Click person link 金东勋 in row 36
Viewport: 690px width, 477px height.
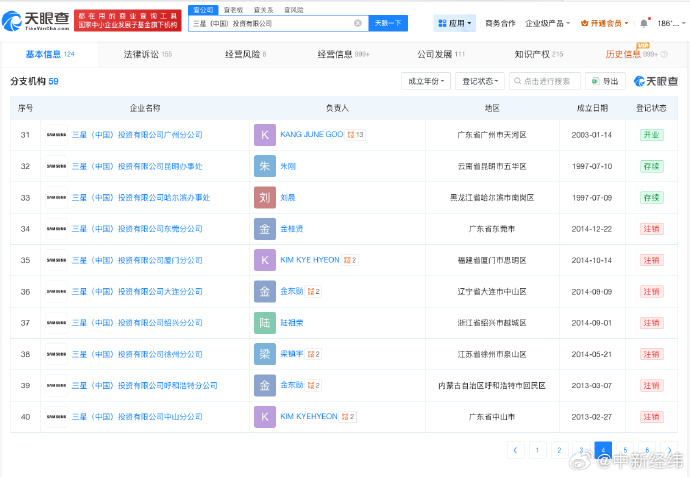[x=292, y=291]
